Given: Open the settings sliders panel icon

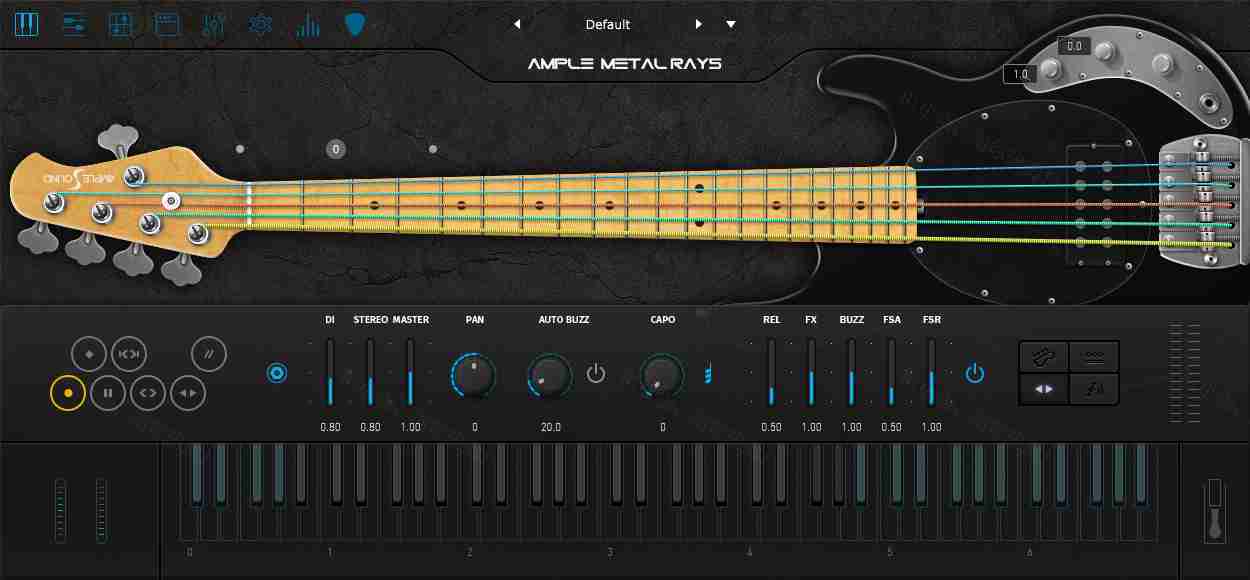Looking at the screenshot, I should pos(73,24).
